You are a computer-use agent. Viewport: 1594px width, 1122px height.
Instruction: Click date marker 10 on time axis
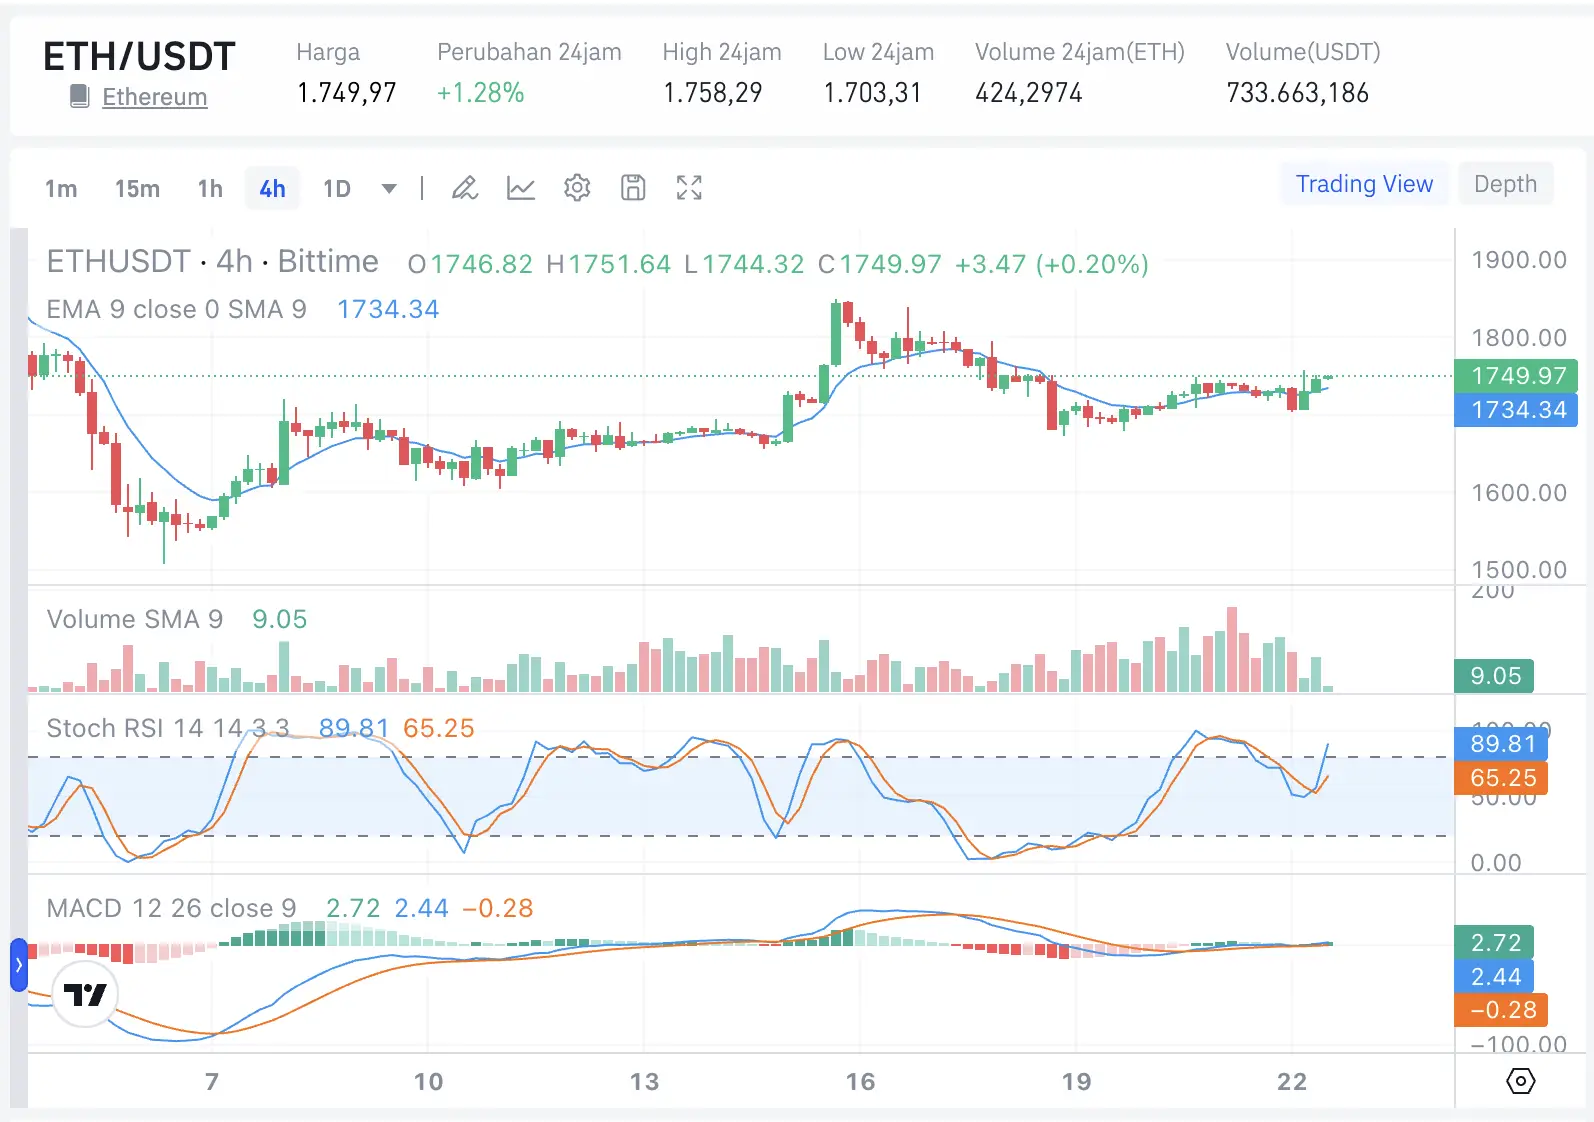pos(428,1082)
